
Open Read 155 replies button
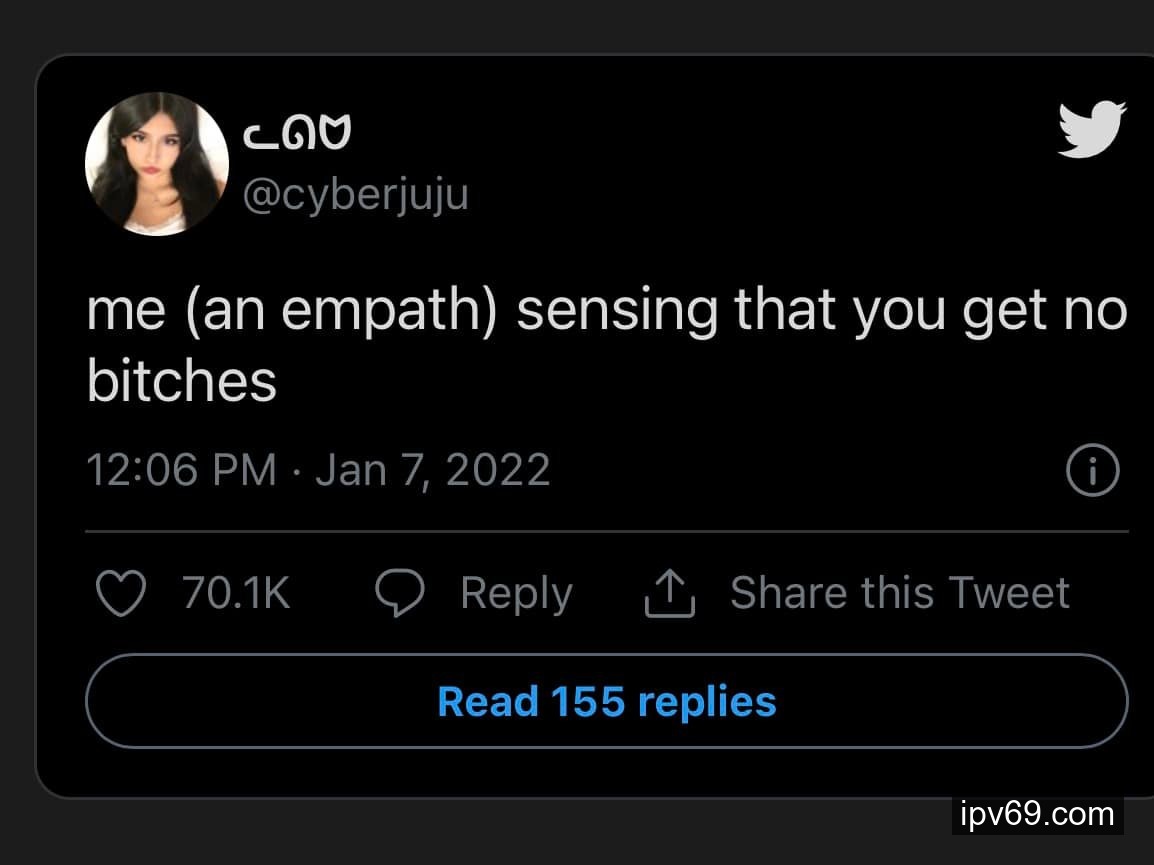click(x=606, y=701)
